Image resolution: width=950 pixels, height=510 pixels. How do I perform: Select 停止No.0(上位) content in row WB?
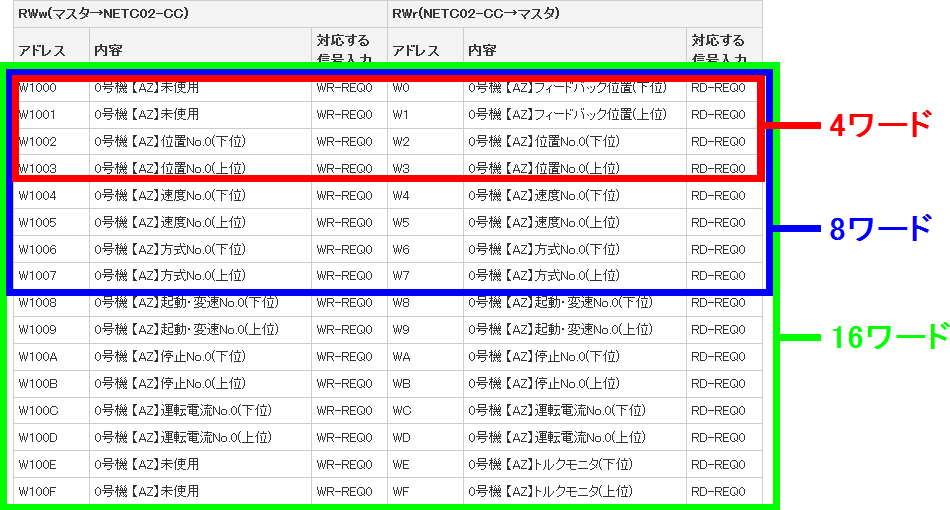click(x=574, y=384)
